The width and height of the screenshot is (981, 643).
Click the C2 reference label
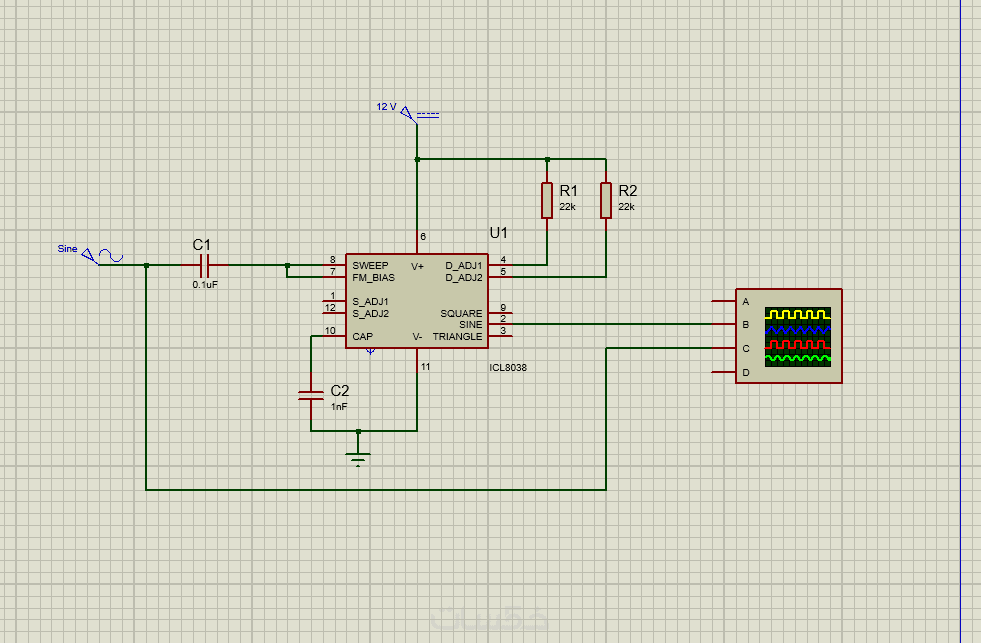coord(340,391)
